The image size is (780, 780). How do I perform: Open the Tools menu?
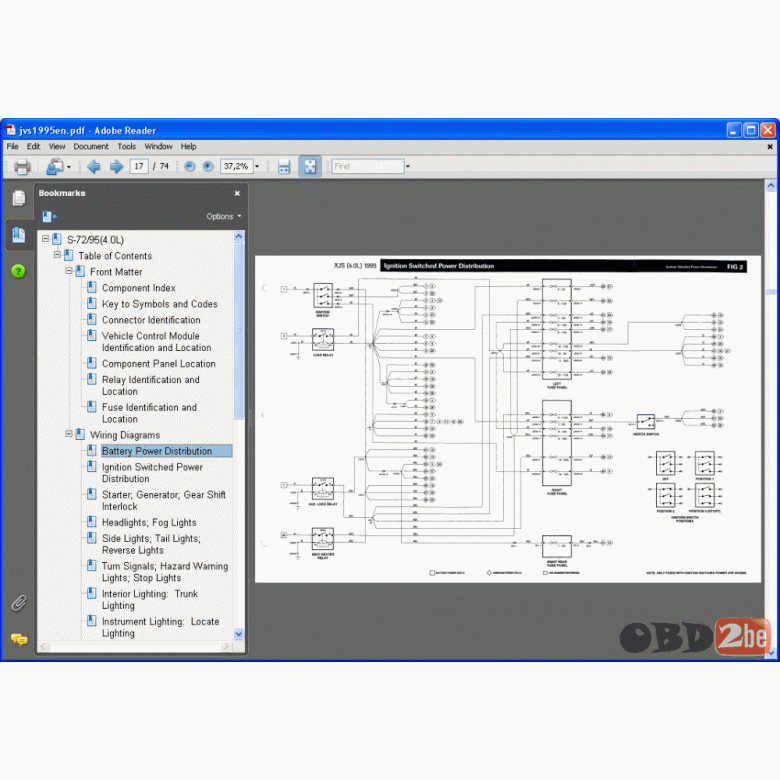tap(126, 146)
